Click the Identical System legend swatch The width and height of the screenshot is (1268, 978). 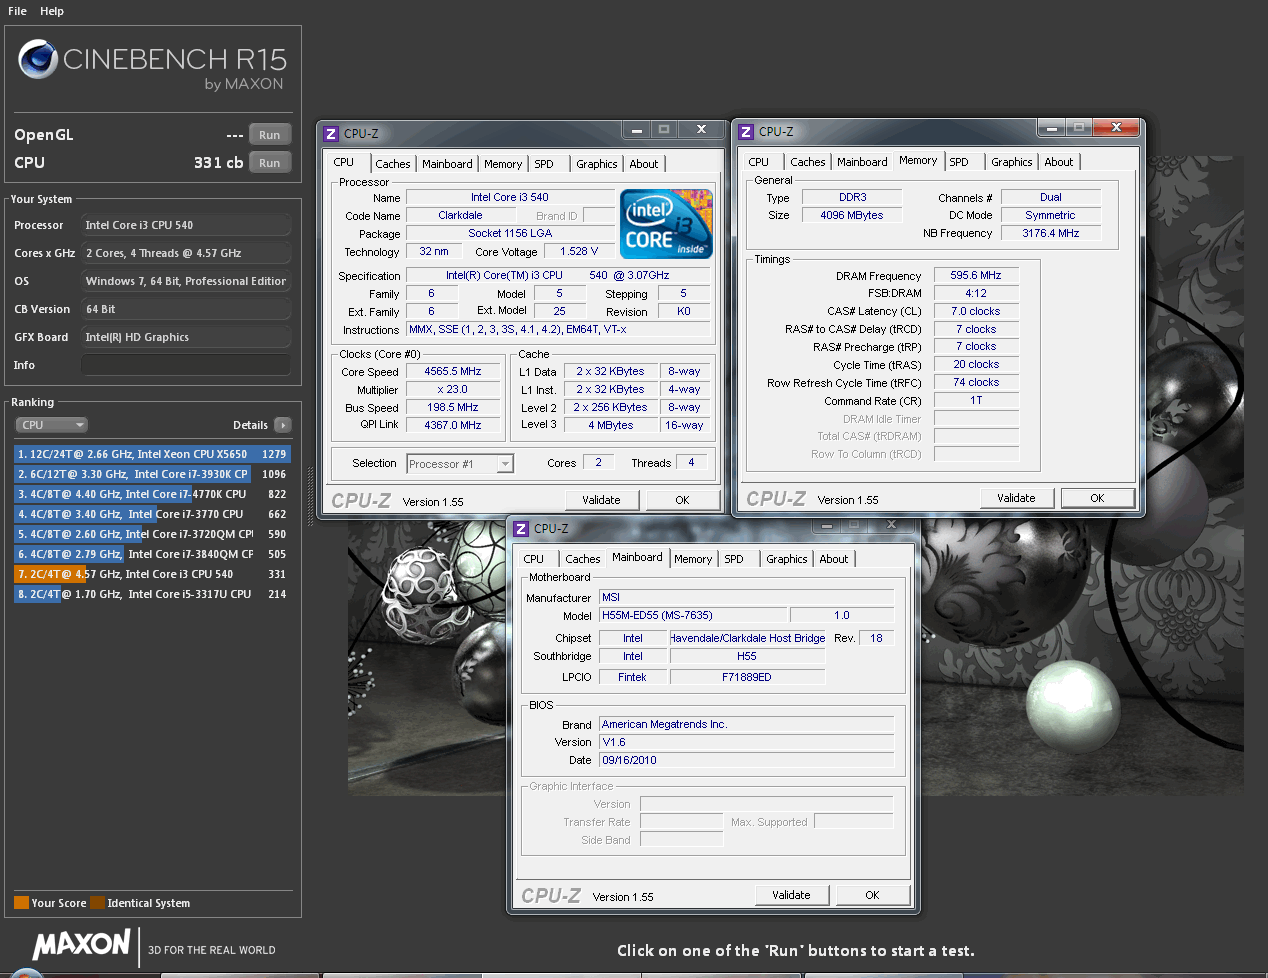click(97, 903)
